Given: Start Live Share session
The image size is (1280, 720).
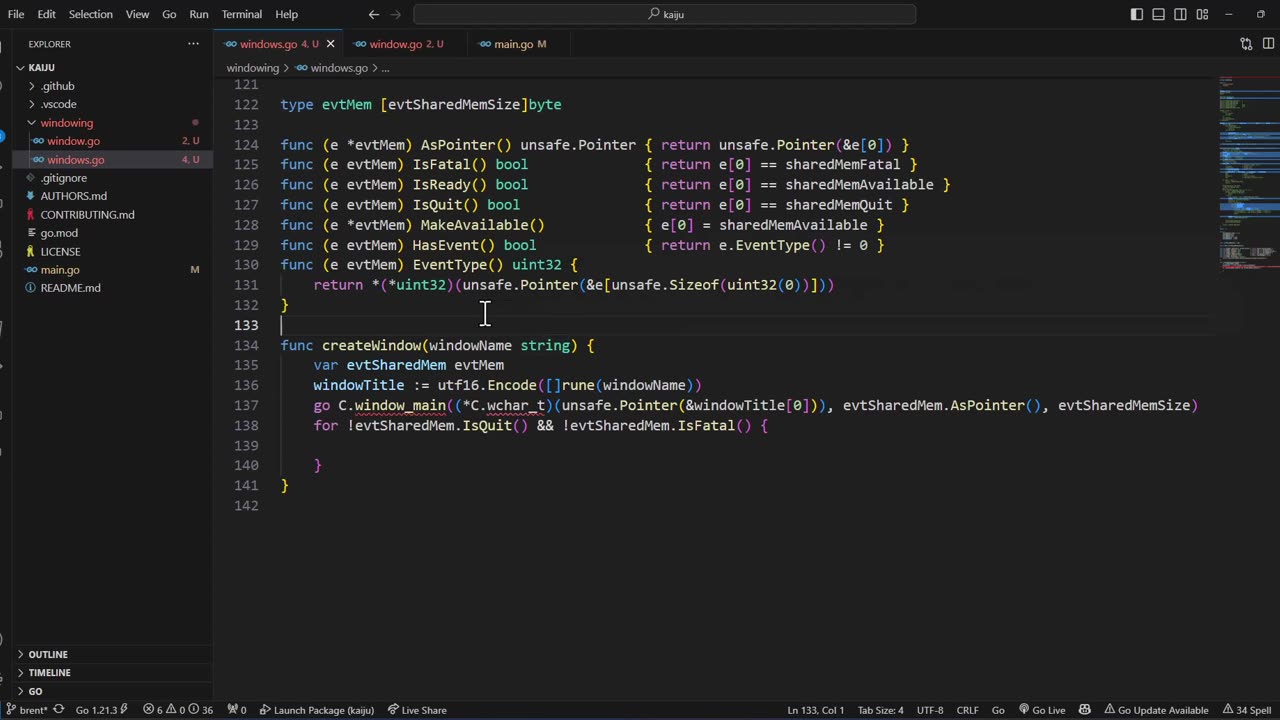Looking at the screenshot, I should [x=417, y=710].
